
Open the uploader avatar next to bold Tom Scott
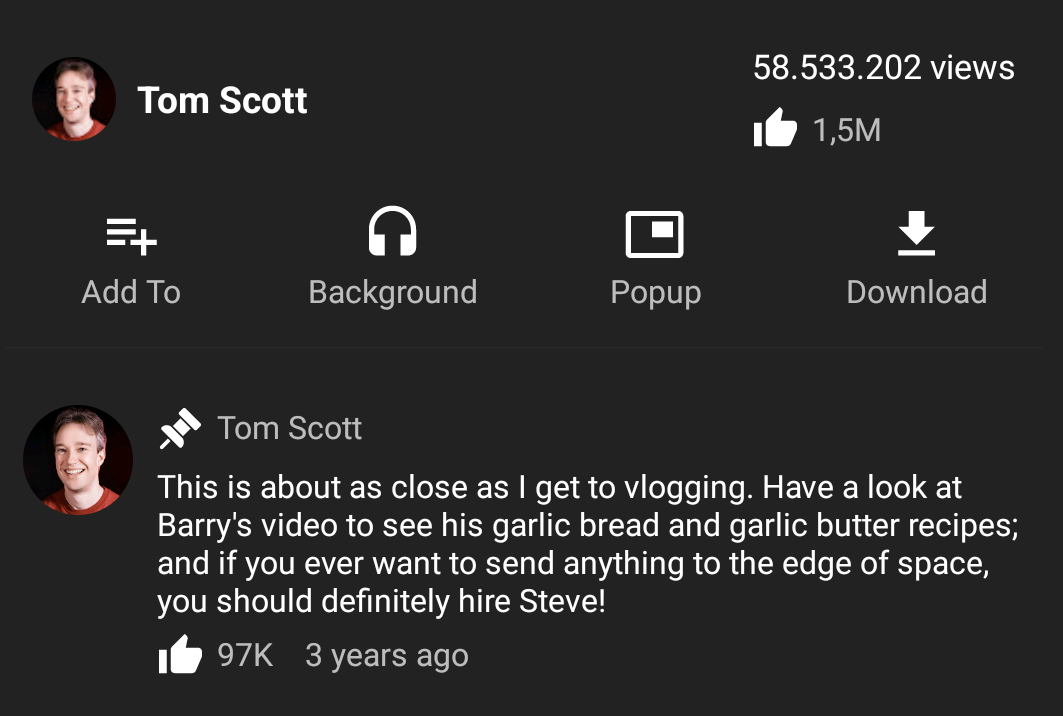tap(74, 99)
